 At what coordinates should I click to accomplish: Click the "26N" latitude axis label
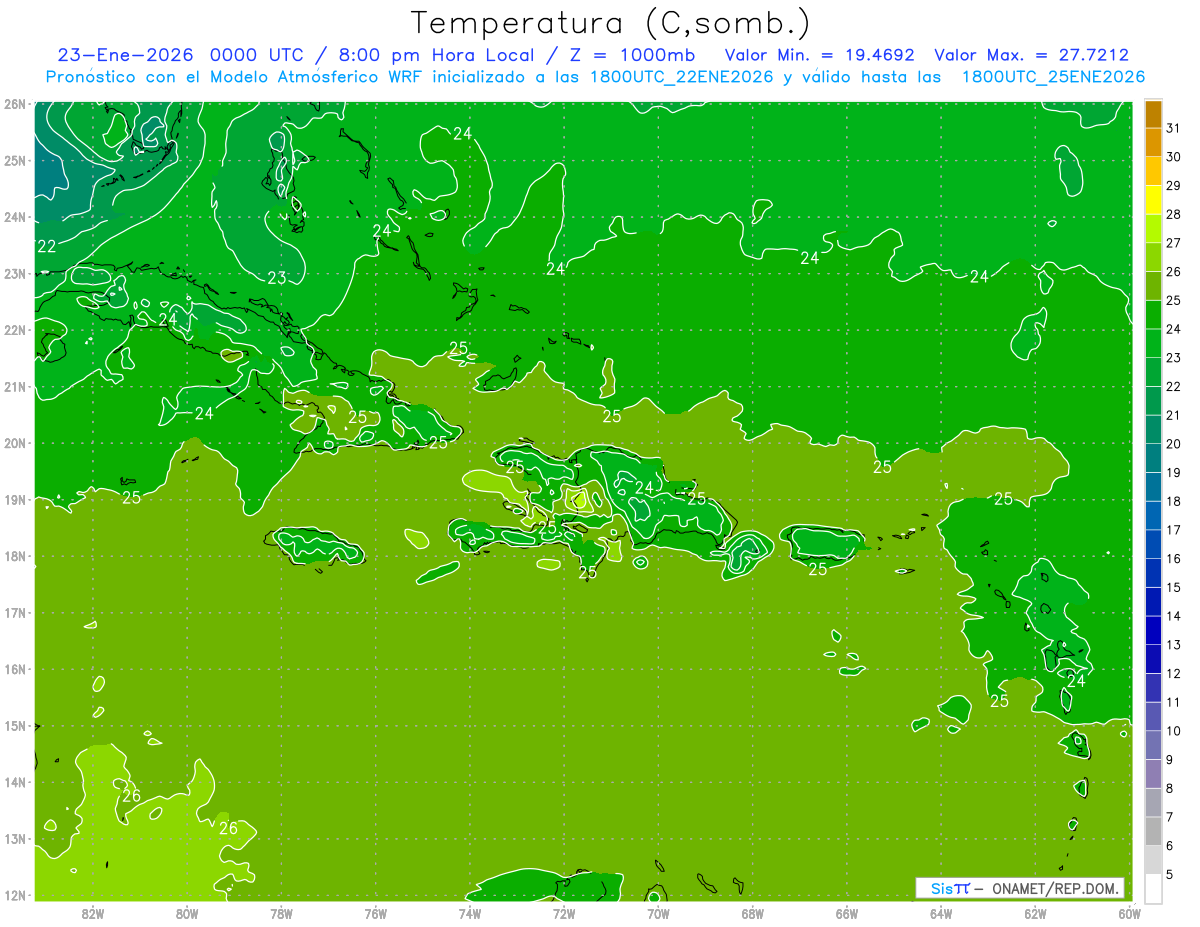click(14, 104)
